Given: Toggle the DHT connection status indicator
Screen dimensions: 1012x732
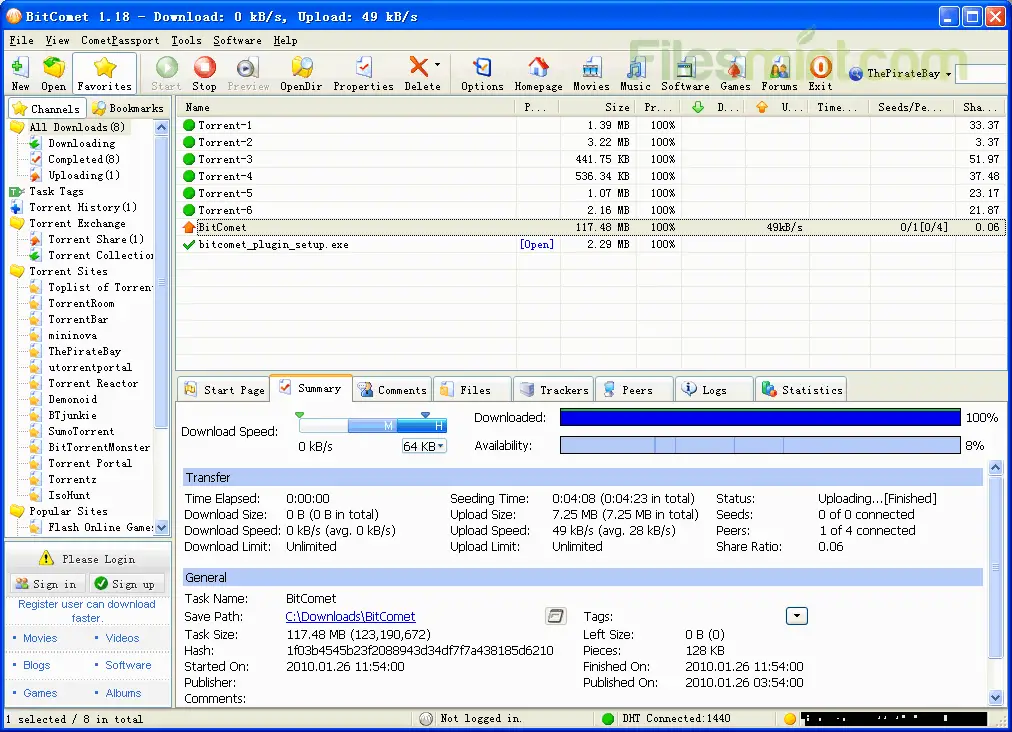Looking at the screenshot, I should [608, 718].
